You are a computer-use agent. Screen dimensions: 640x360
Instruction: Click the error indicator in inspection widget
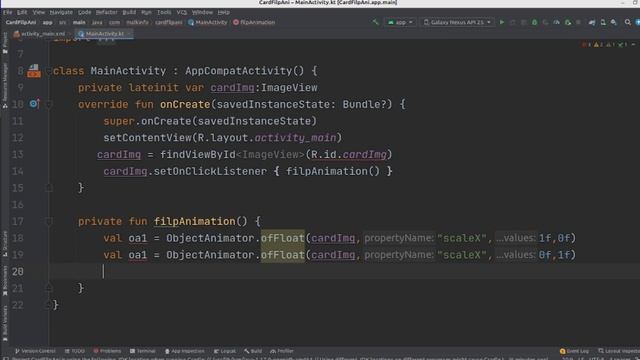586,44
